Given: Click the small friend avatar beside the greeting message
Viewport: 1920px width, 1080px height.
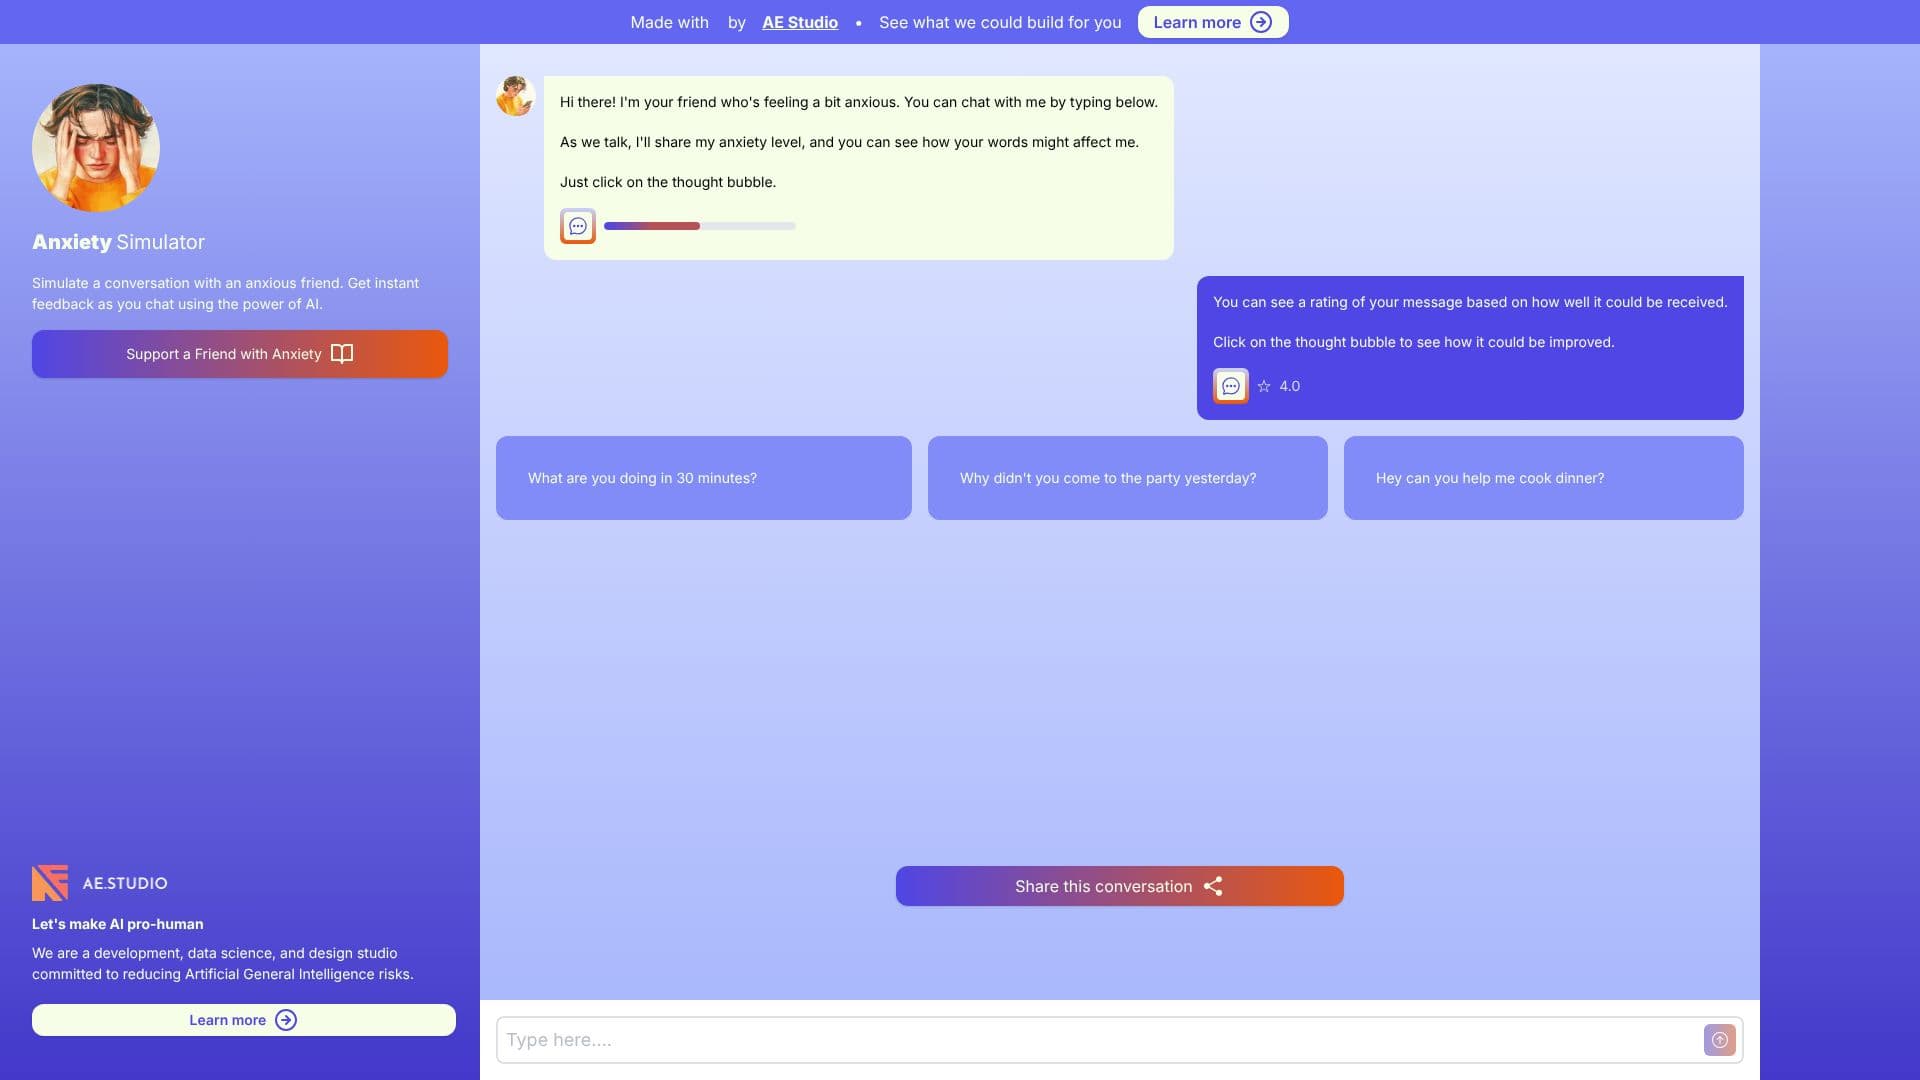Looking at the screenshot, I should tap(515, 96).
